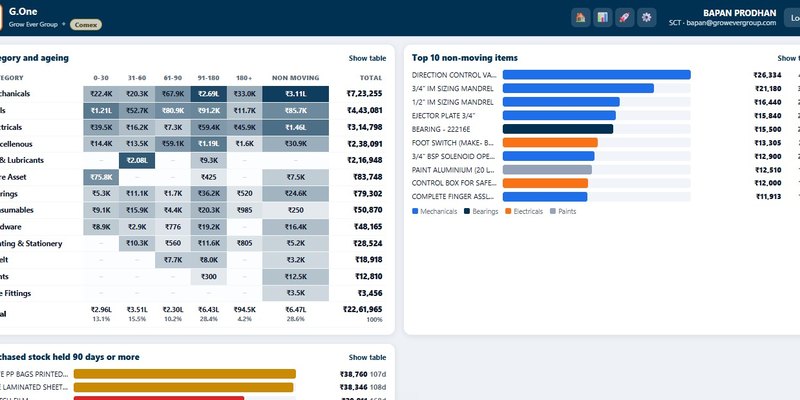The image size is (800, 400).
Task: Click the Comex company badge
Action: point(86,24)
